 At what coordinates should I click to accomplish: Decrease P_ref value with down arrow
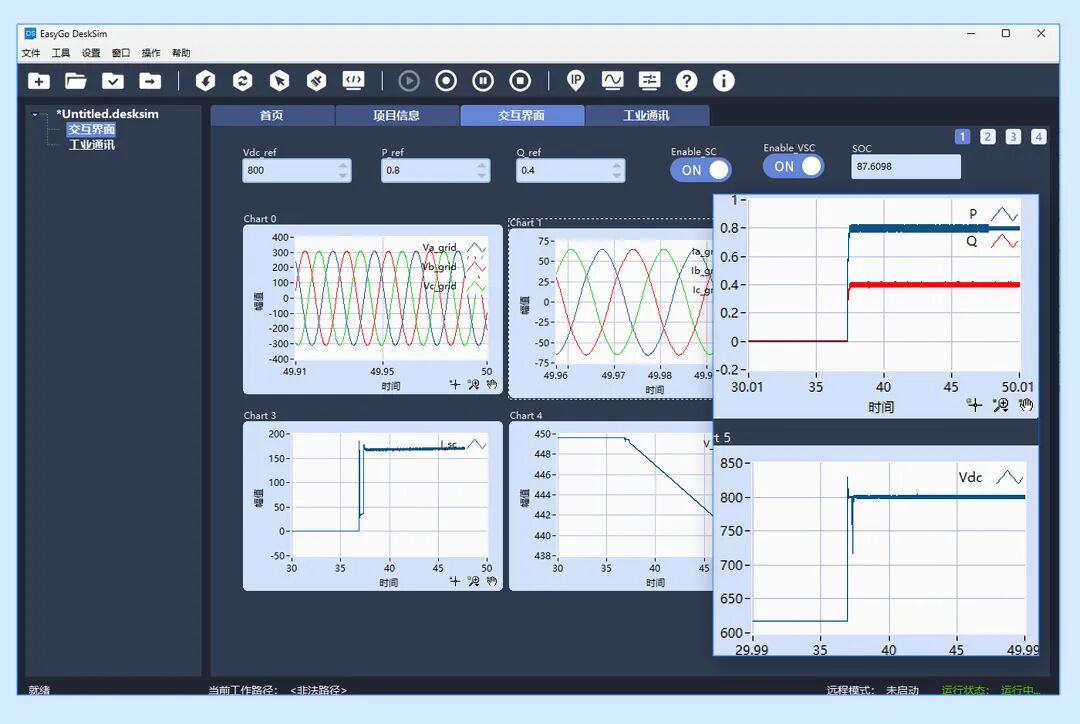point(483,176)
